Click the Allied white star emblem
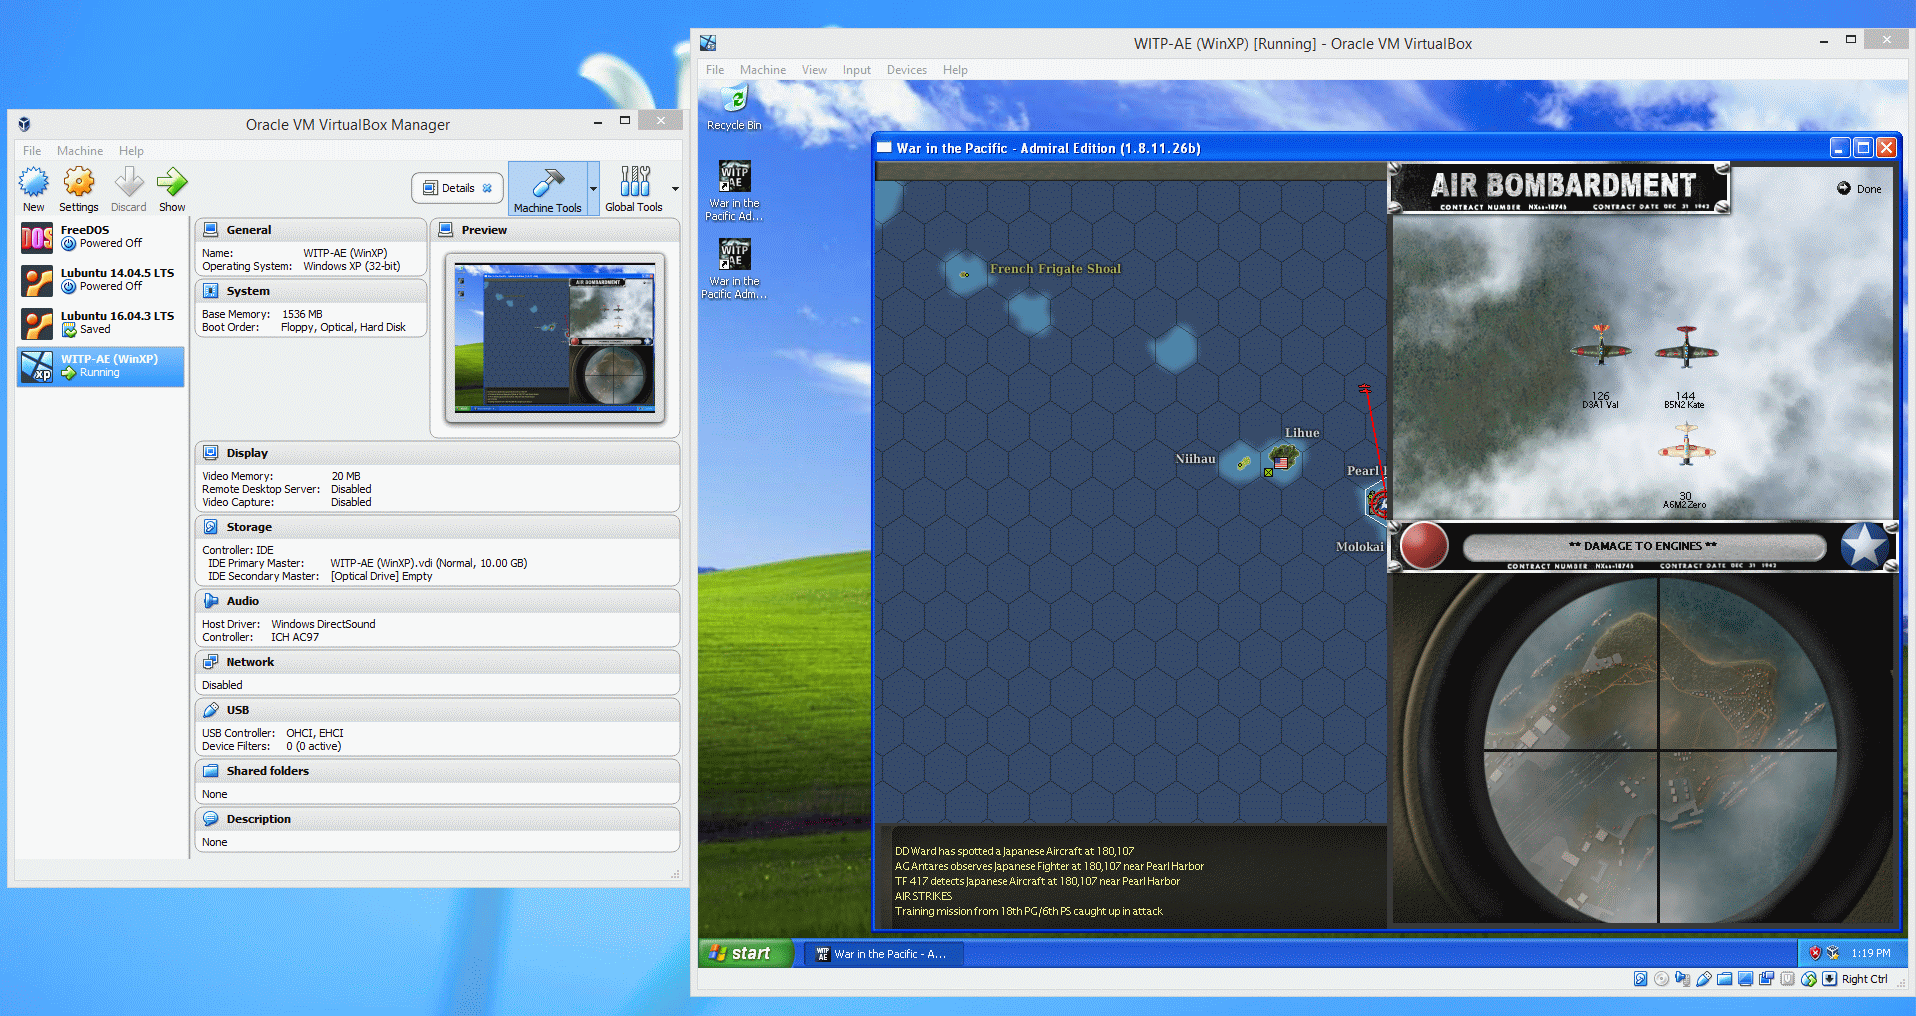Viewport: 1916px width, 1016px height. click(x=1865, y=546)
